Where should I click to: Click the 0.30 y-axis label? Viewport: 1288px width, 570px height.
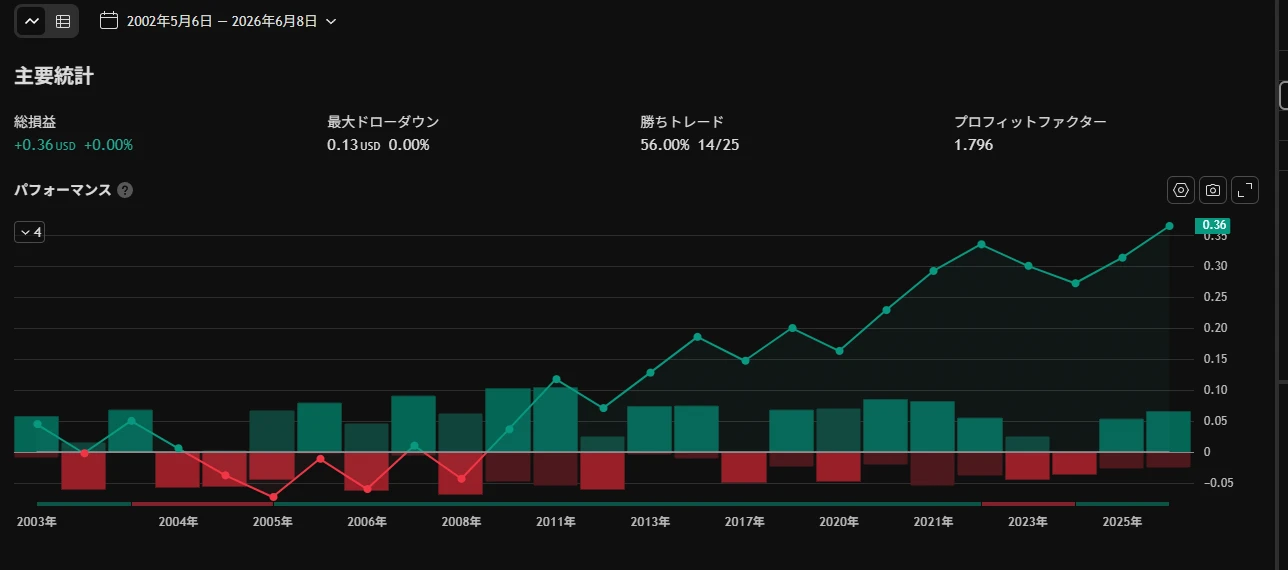(1216, 266)
